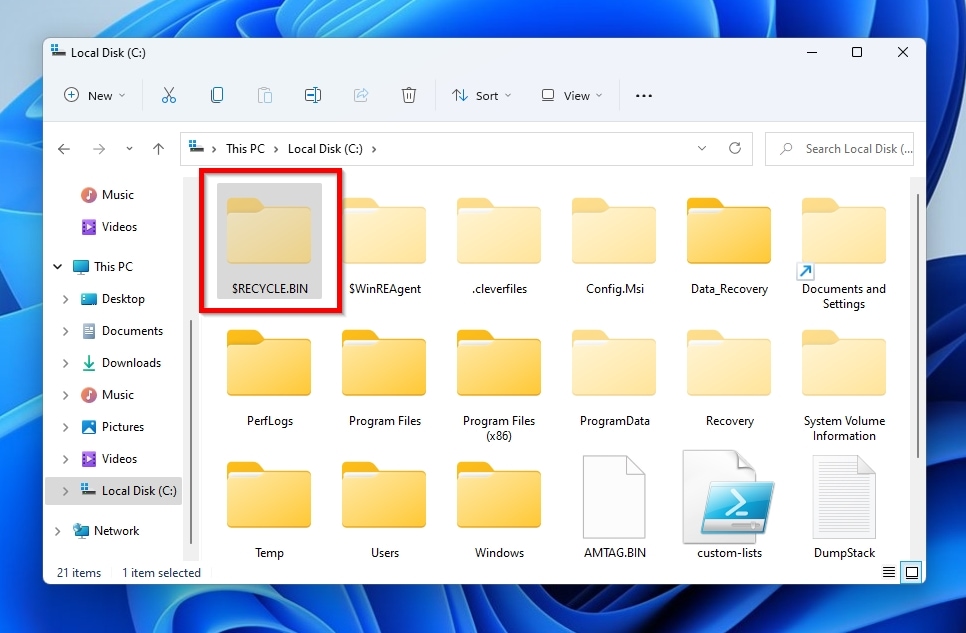Open the Sort options dropdown
The image size is (966, 633).
pos(482,95)
